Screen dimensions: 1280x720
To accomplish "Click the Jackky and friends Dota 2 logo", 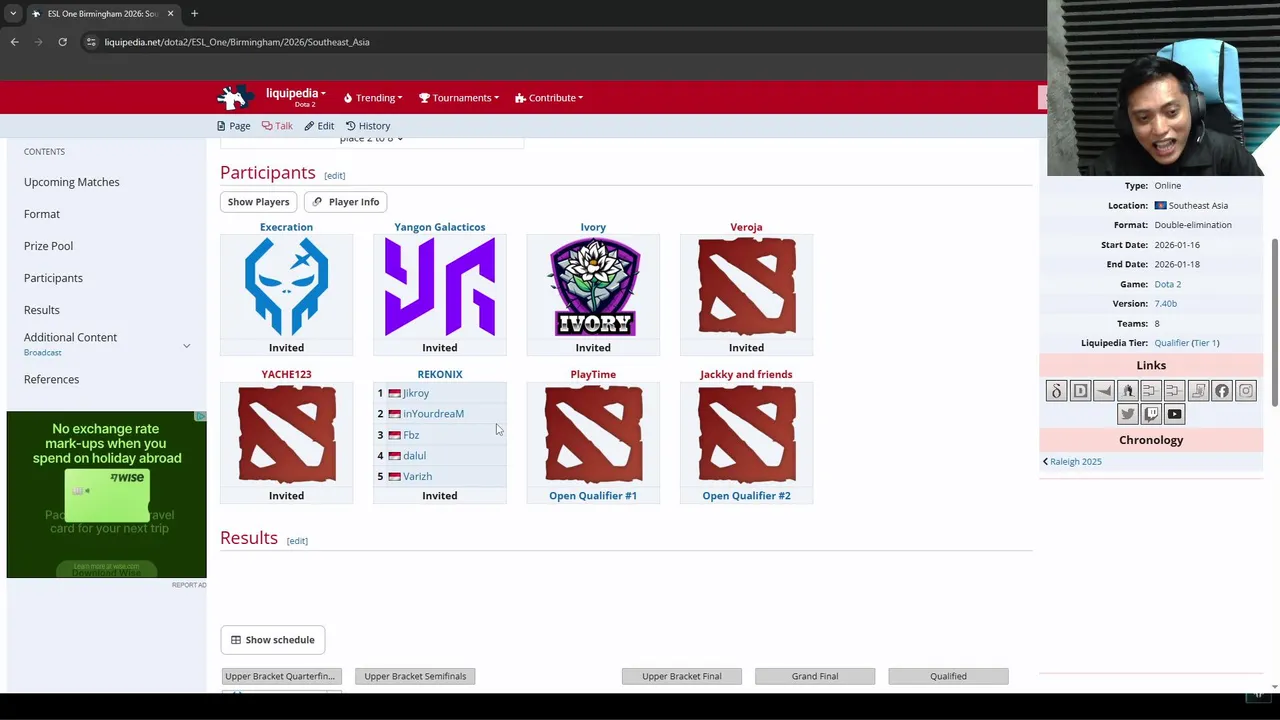I will pos(747,435).
